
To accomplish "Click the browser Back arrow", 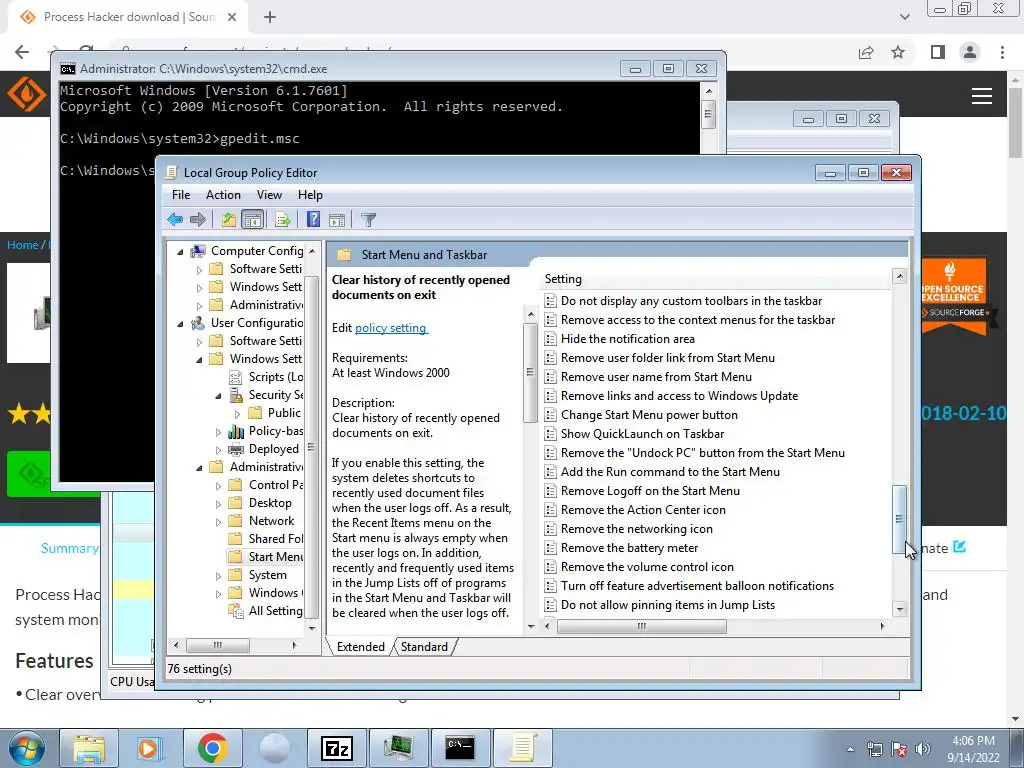I will pos(22,52).
